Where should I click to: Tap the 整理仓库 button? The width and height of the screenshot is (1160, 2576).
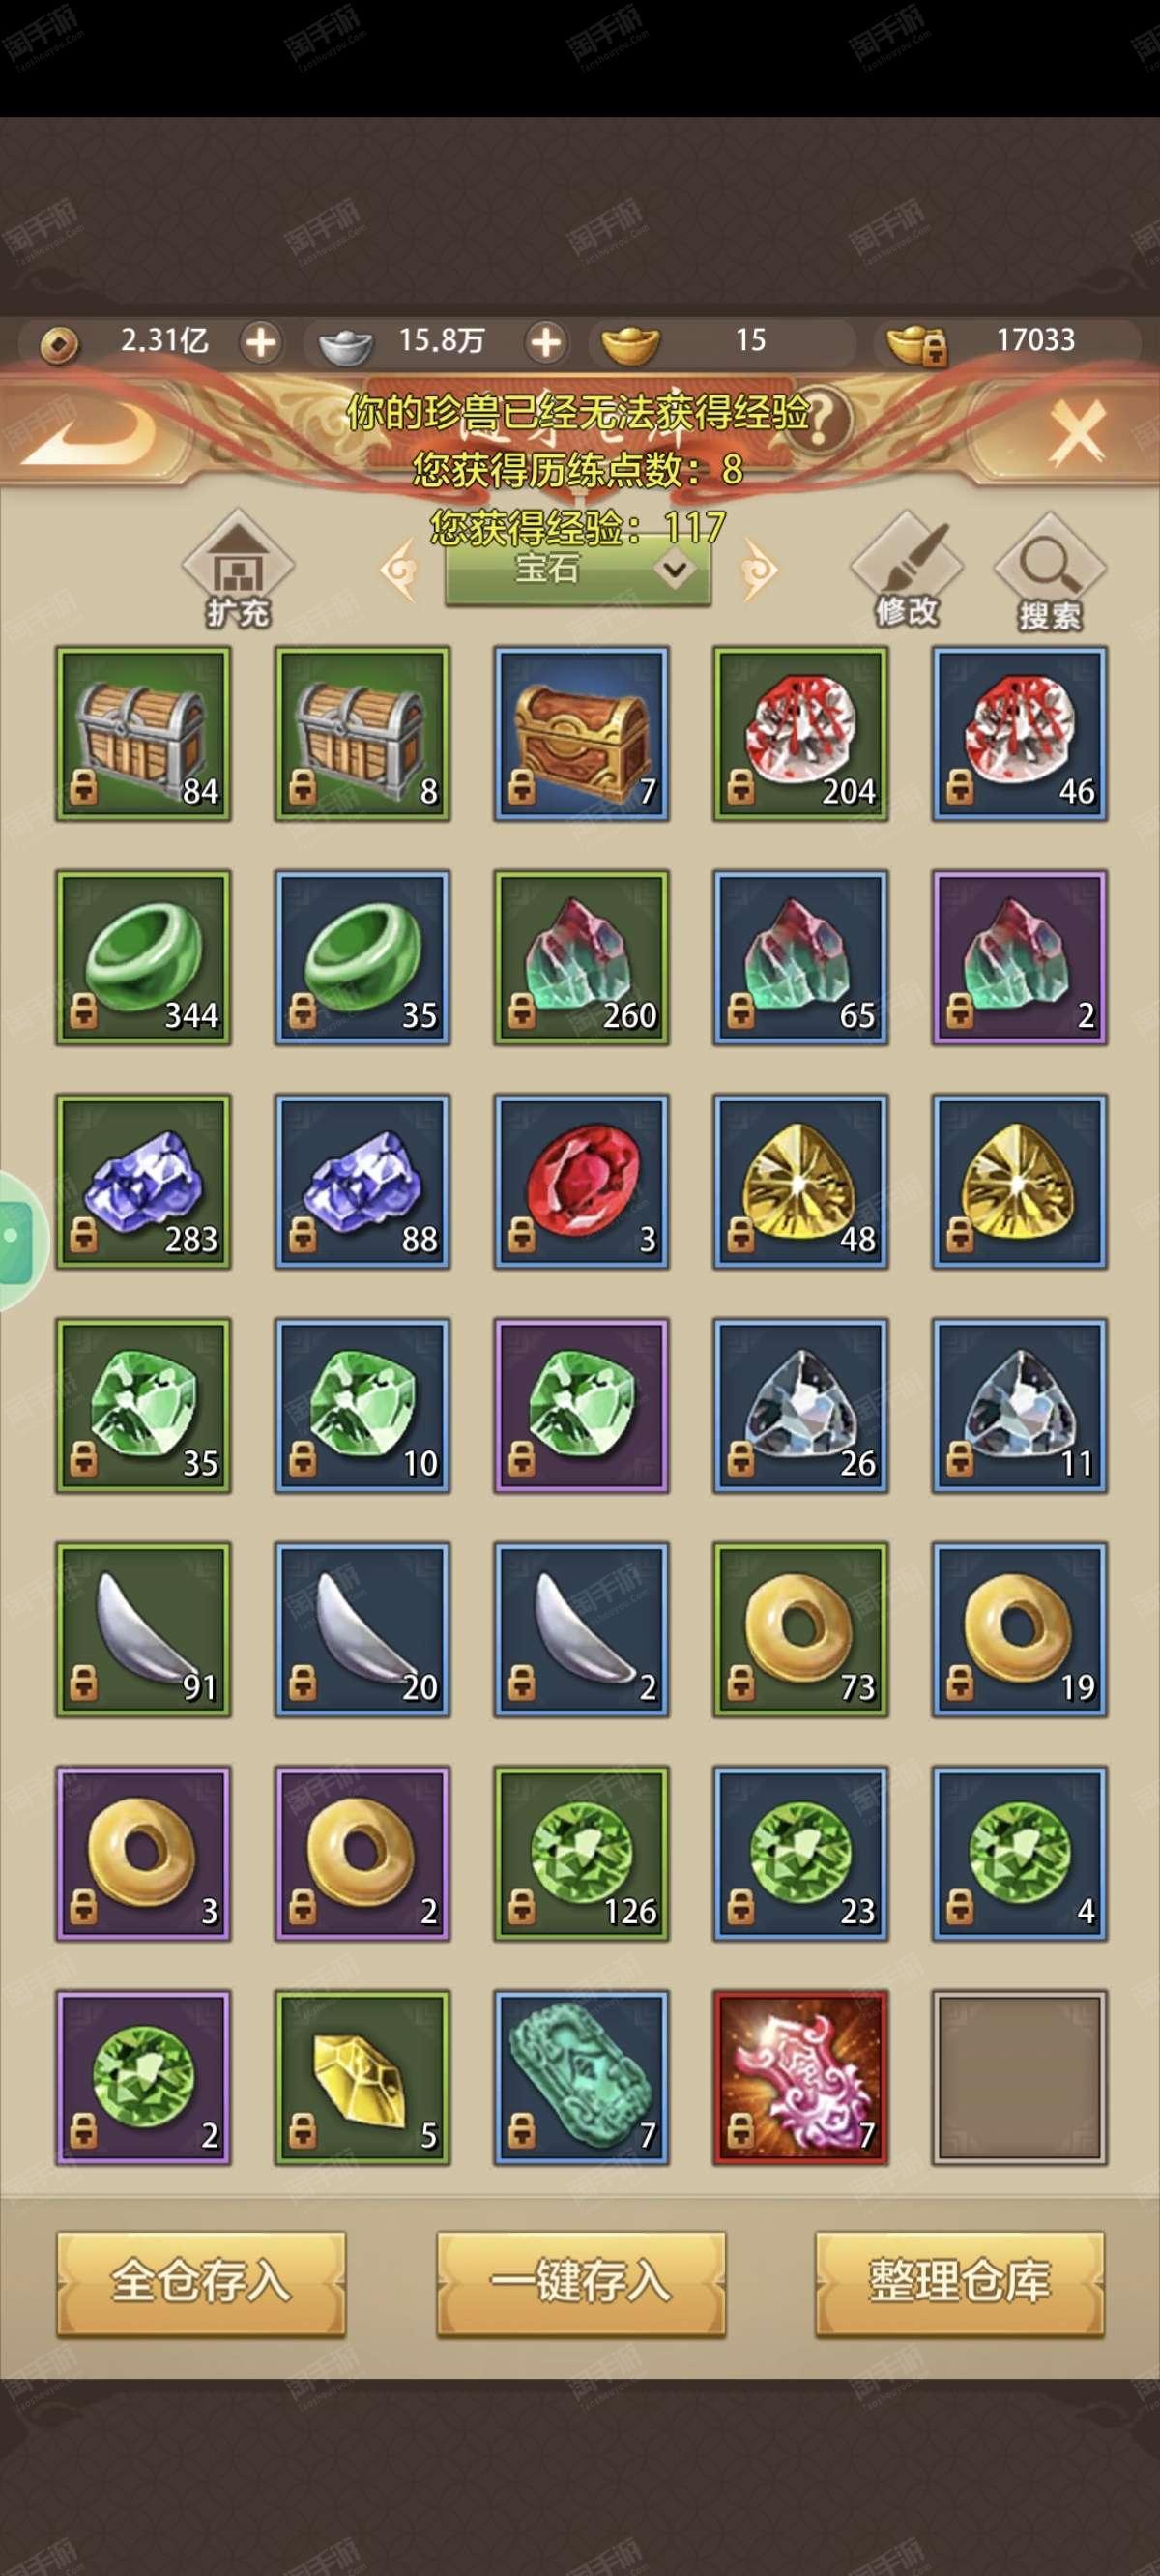point(960,2283)
